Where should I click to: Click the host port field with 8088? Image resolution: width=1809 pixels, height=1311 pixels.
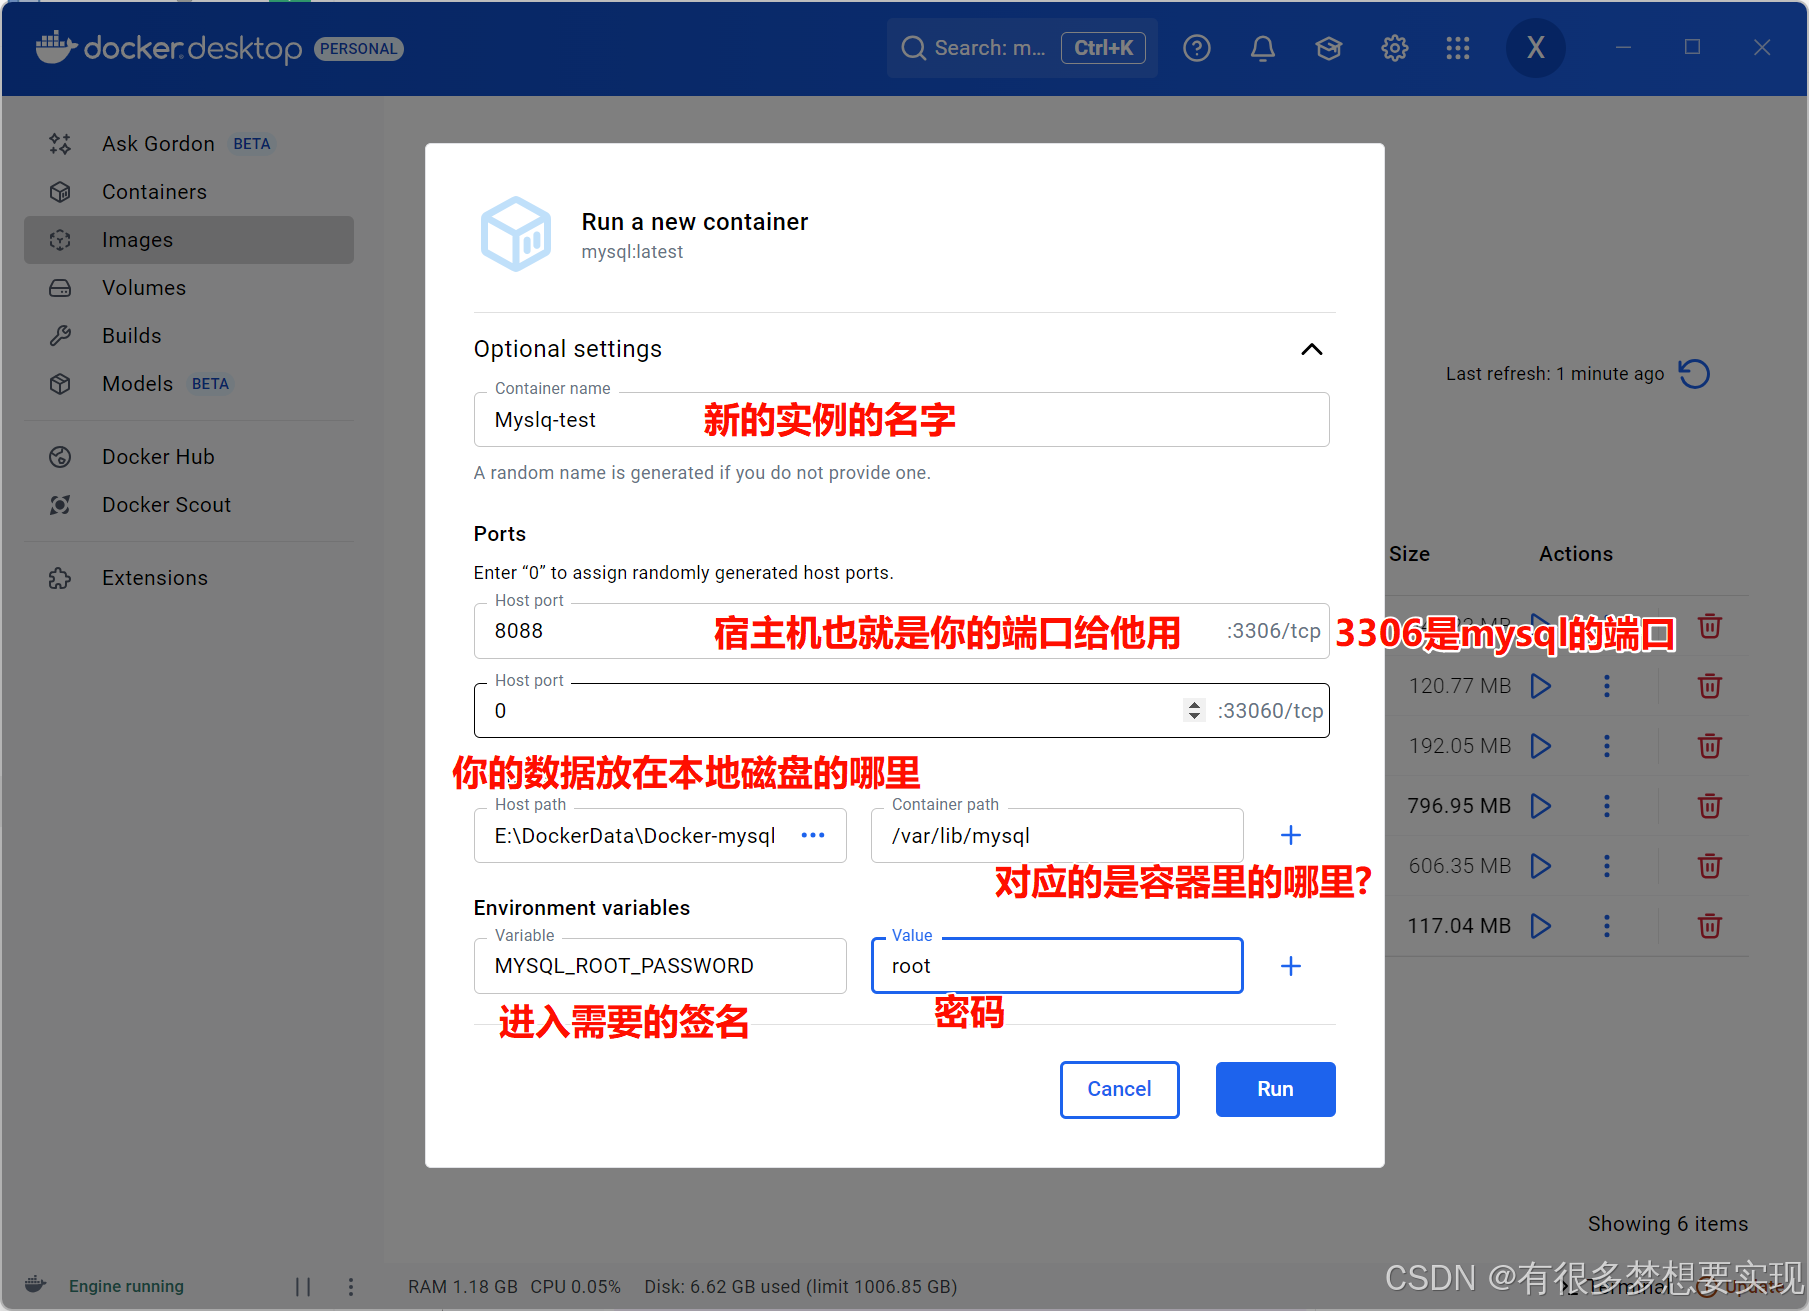(901, 631)
